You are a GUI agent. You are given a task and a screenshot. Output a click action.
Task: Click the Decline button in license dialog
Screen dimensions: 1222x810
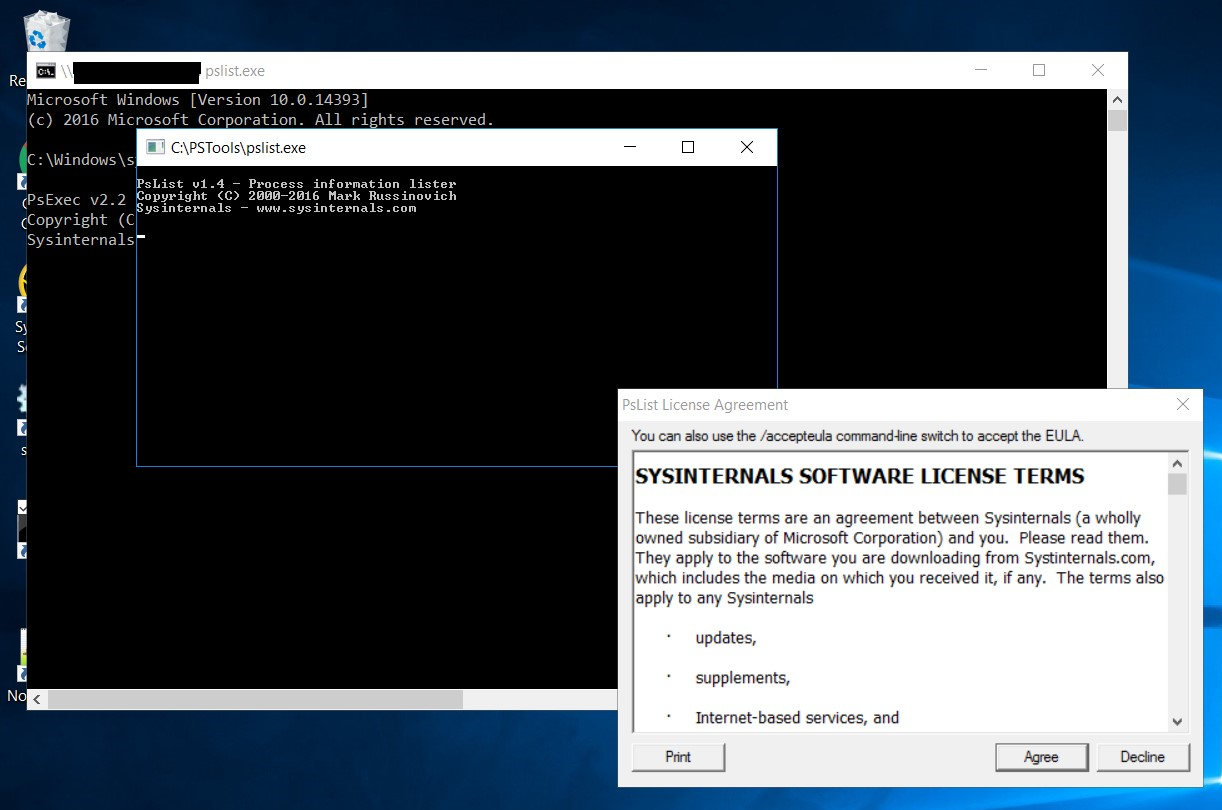[1143, 757]
